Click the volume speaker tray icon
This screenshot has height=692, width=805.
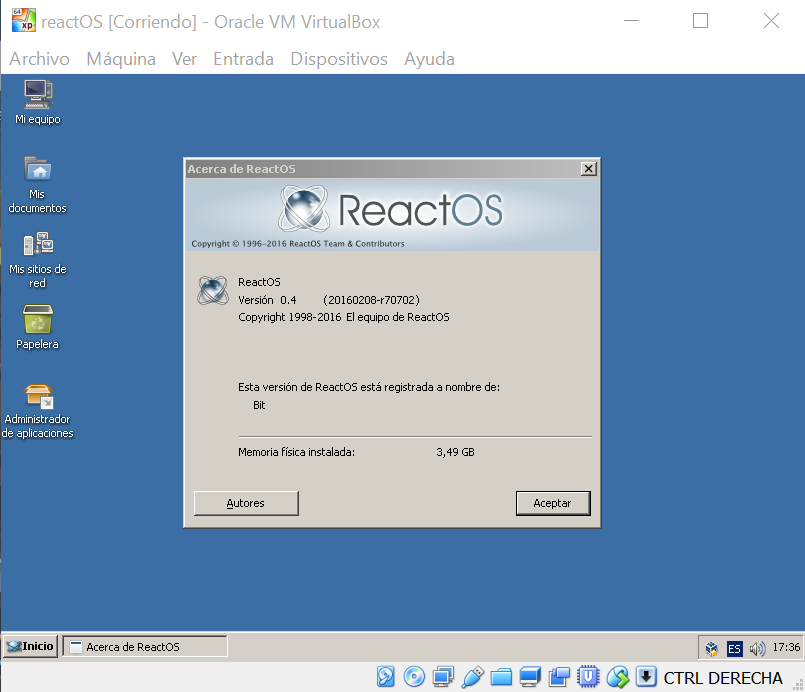757,648
